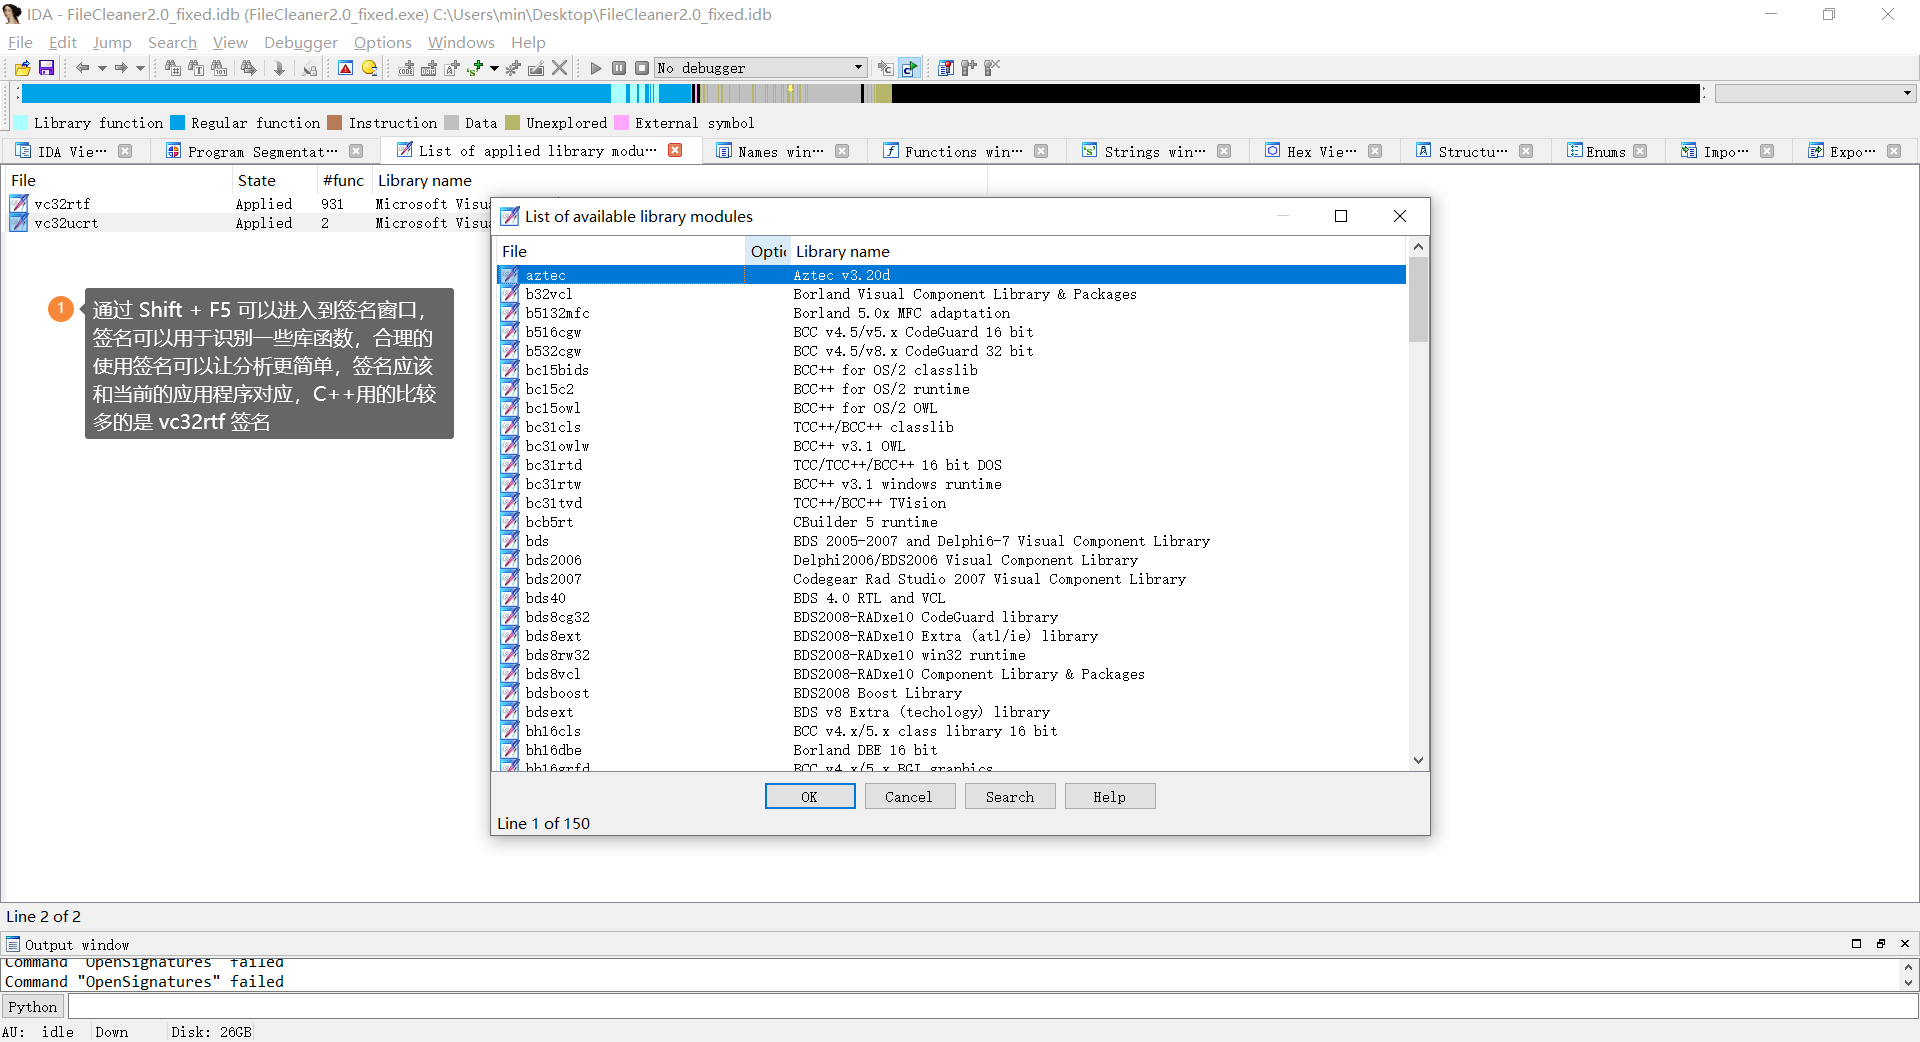Viewport: 1920px width, 1042px height.
Task: Select the bcb5rt library row
Action: click(x=951, y=522)
